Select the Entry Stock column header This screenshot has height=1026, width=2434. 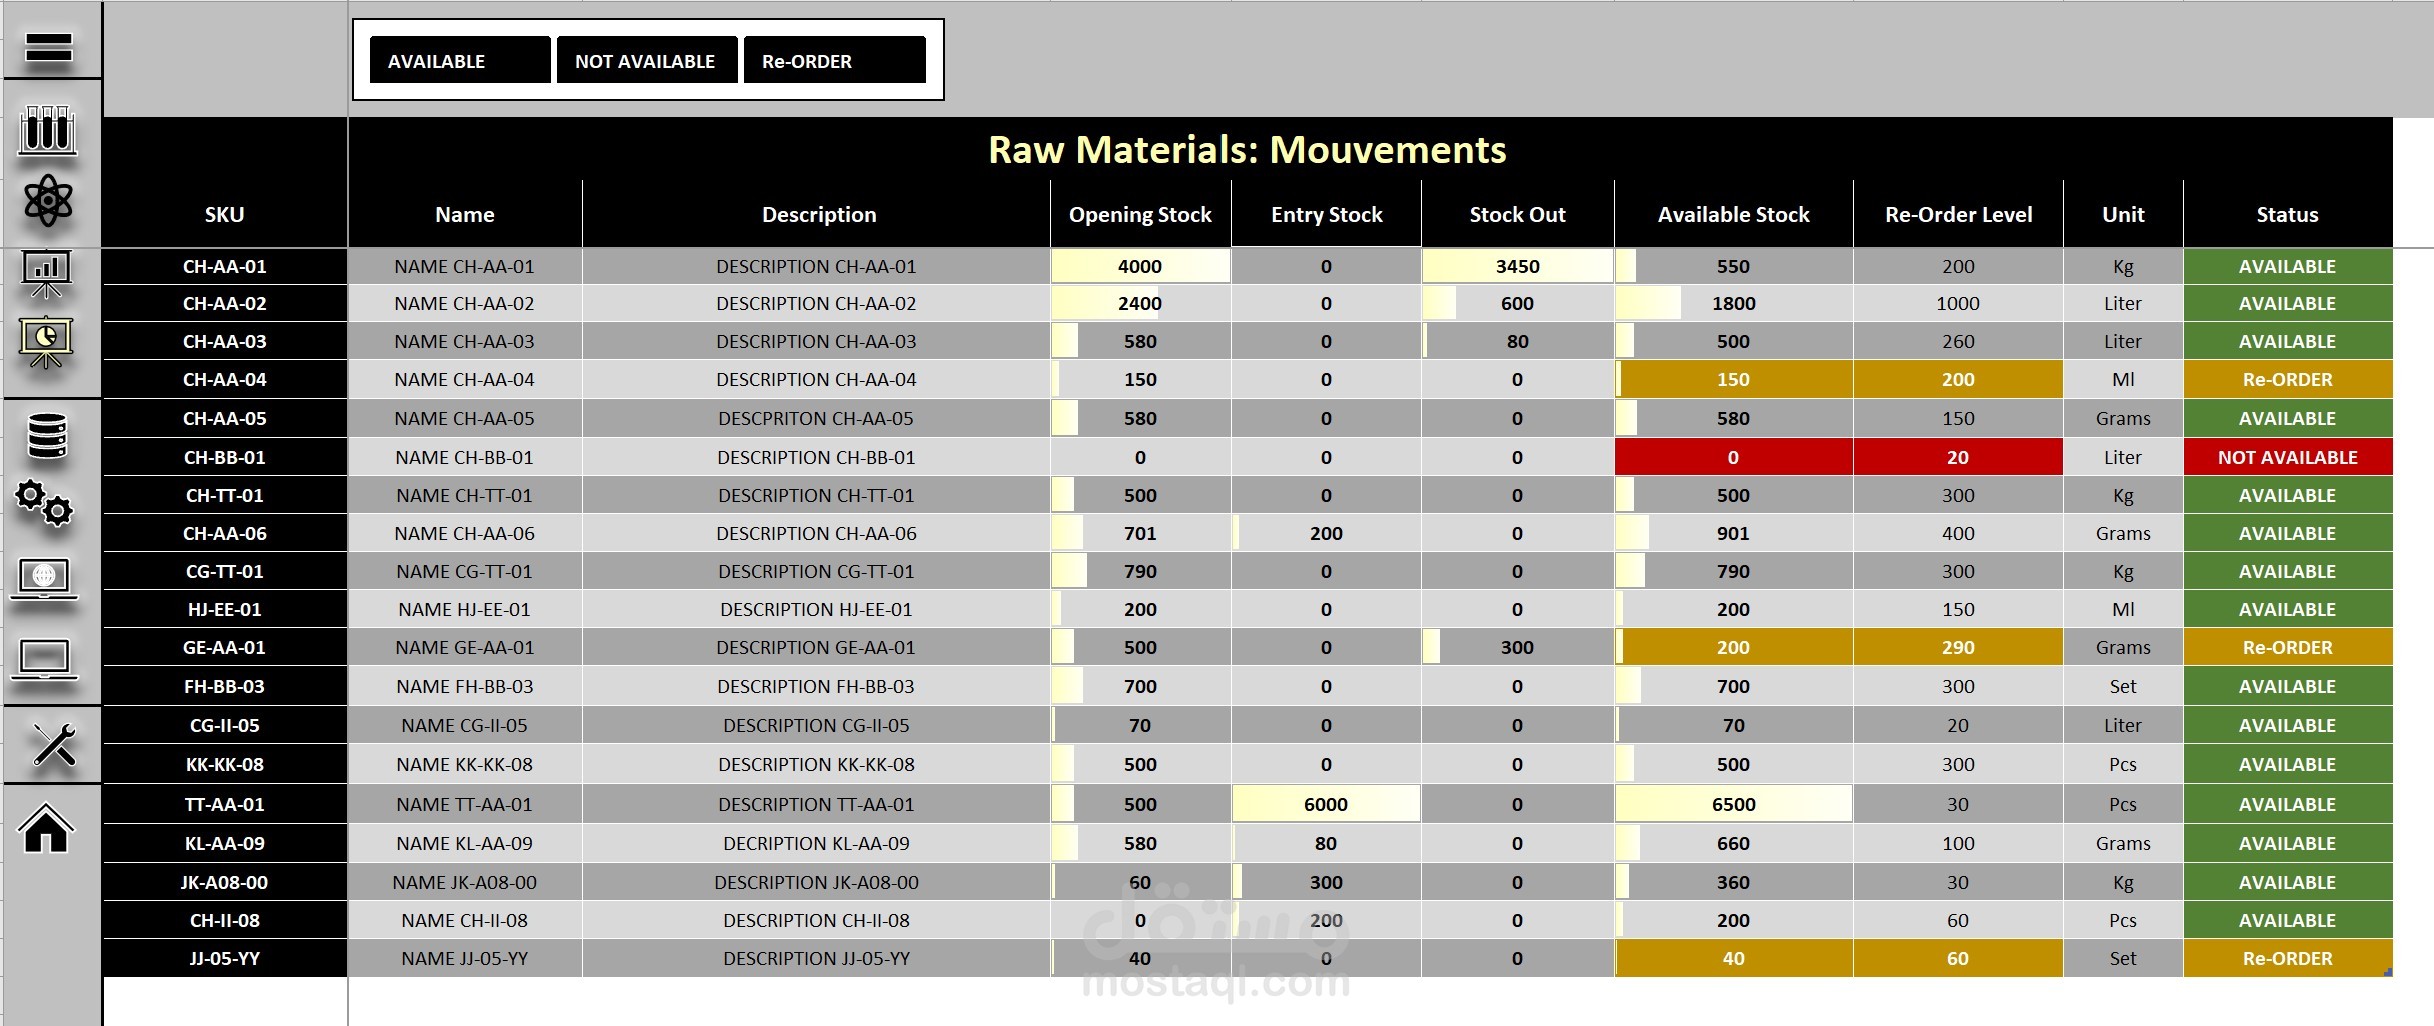(x=1326, y=214)
